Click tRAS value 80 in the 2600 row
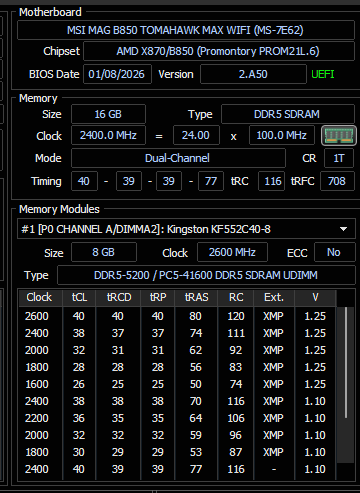Viewport: 360px width, 493px height. [195, 316]
